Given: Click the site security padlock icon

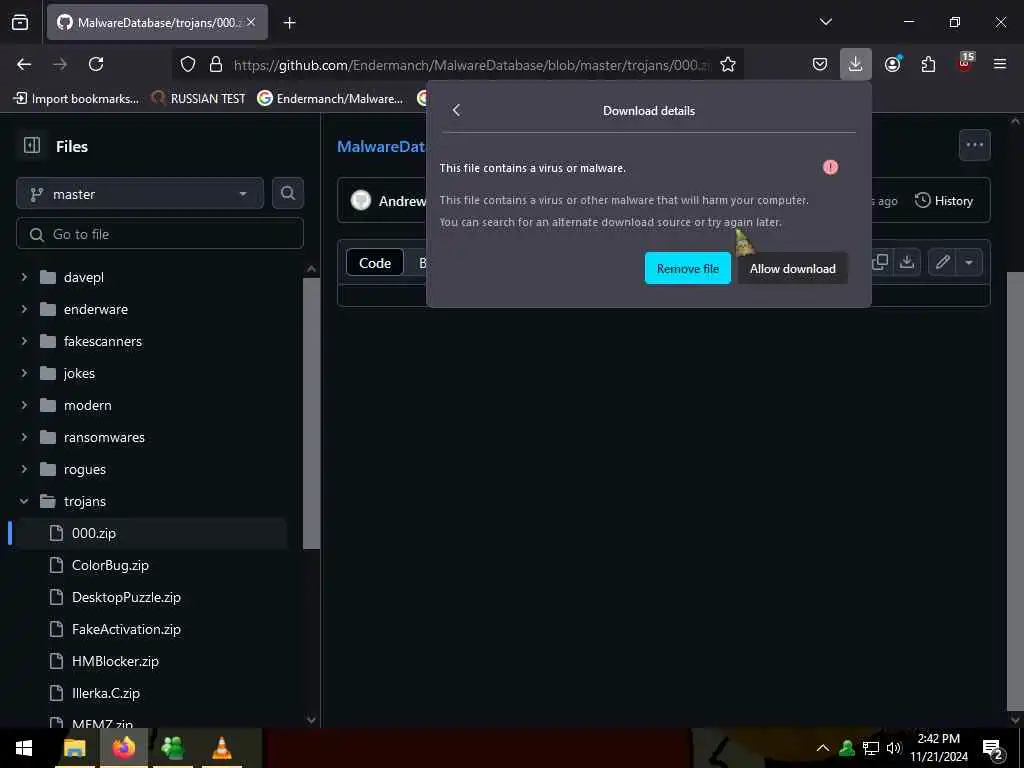Looking at the screenshot, I should [x=216, y=64].
